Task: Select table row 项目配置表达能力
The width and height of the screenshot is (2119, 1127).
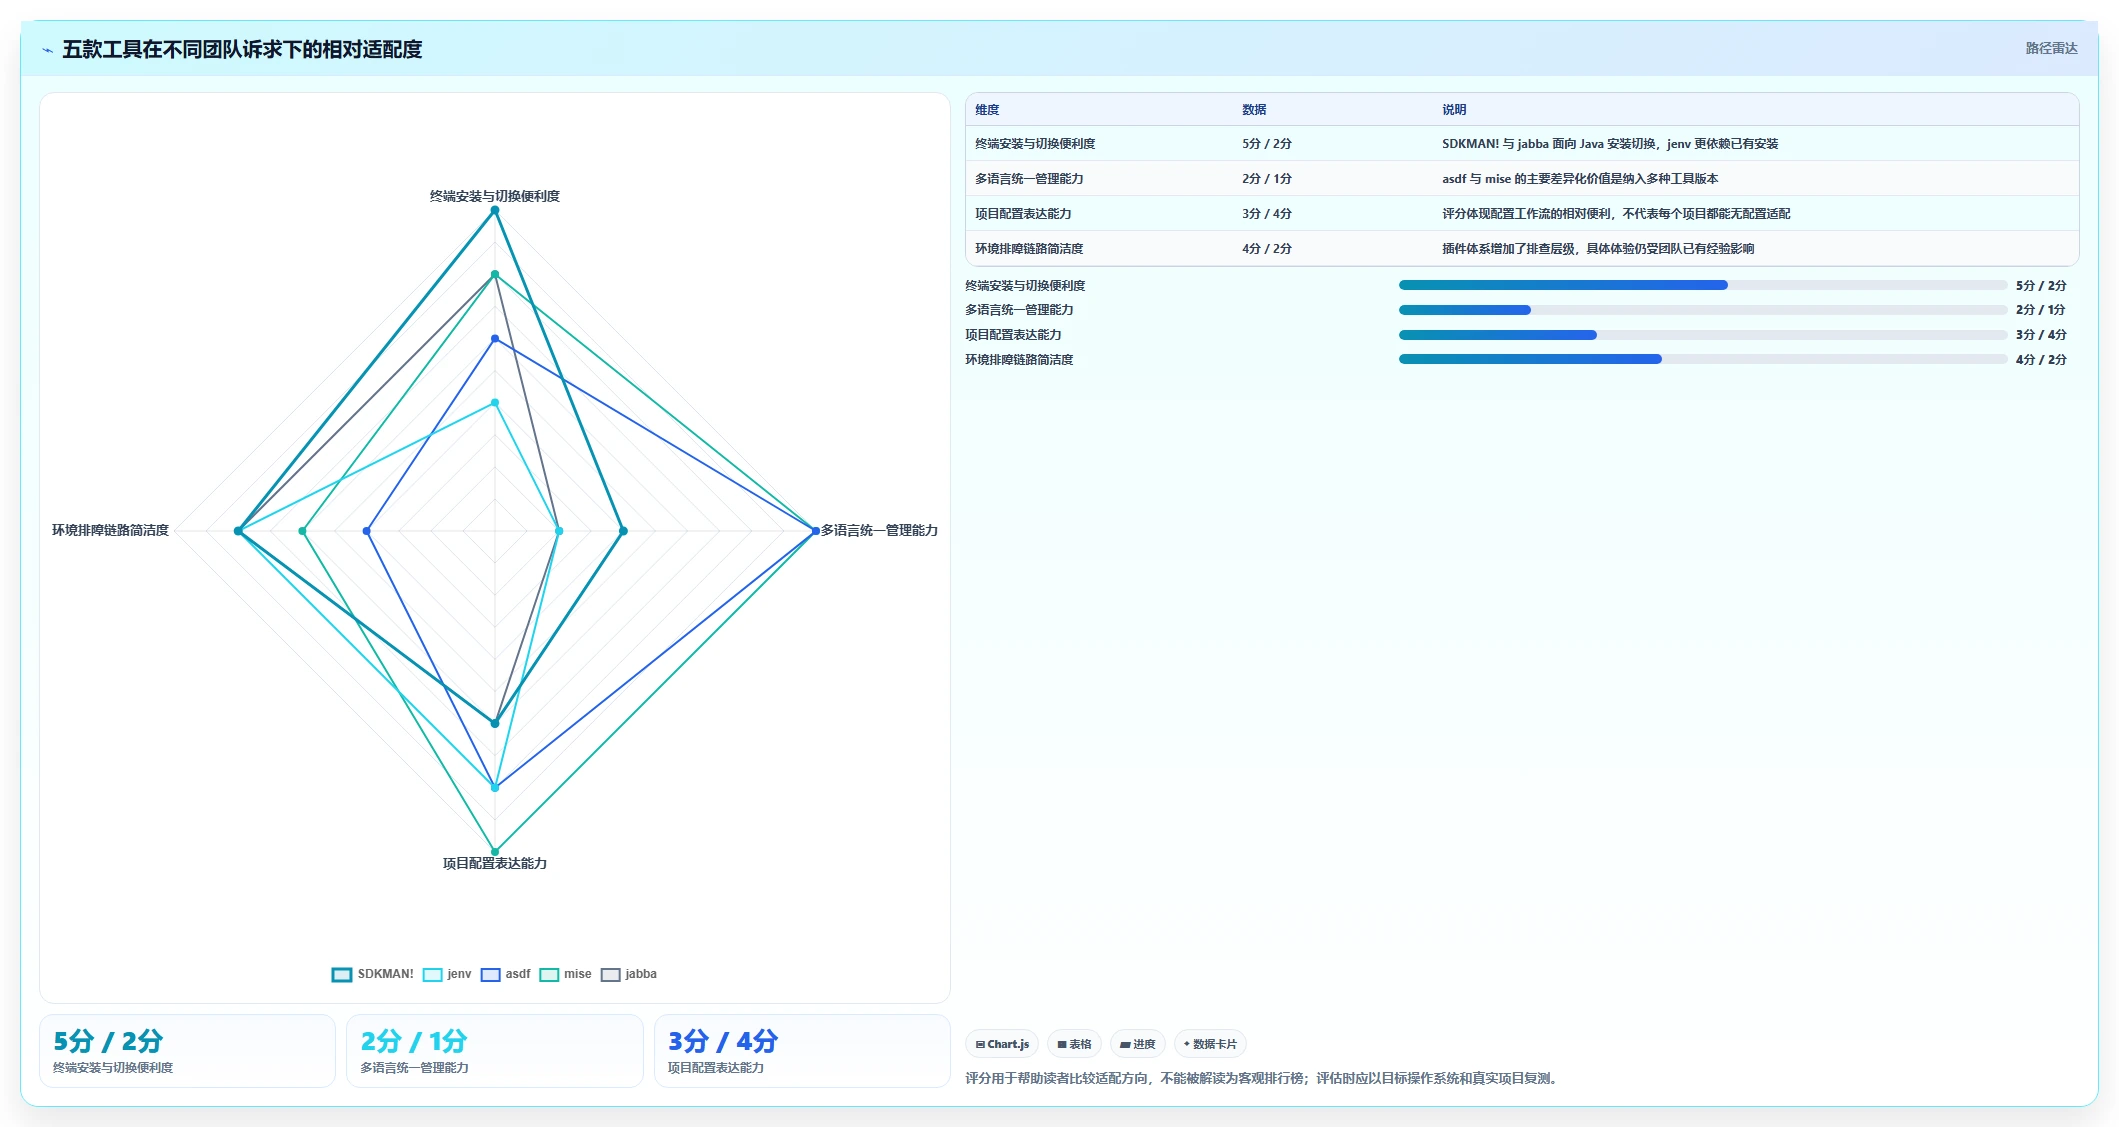Action: coord(1522,214)
